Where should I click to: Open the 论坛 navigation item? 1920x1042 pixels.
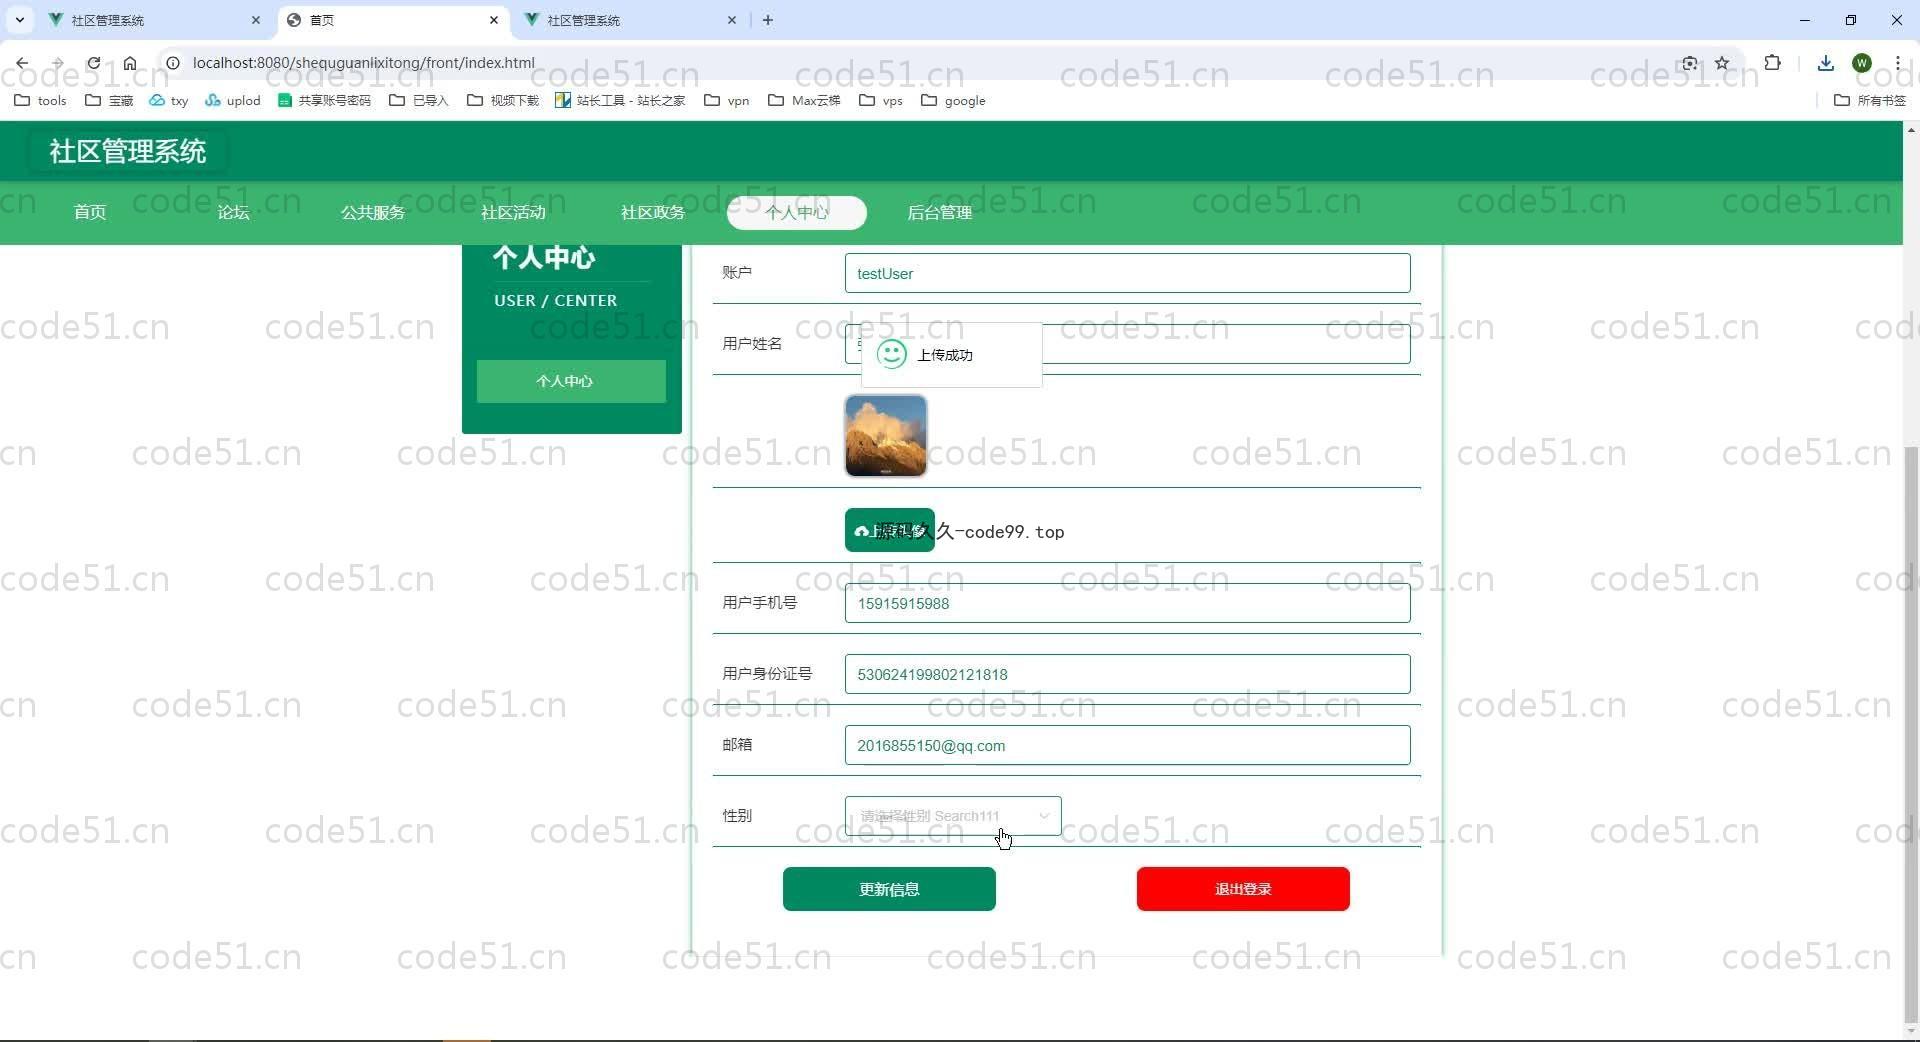pos(233,212)
